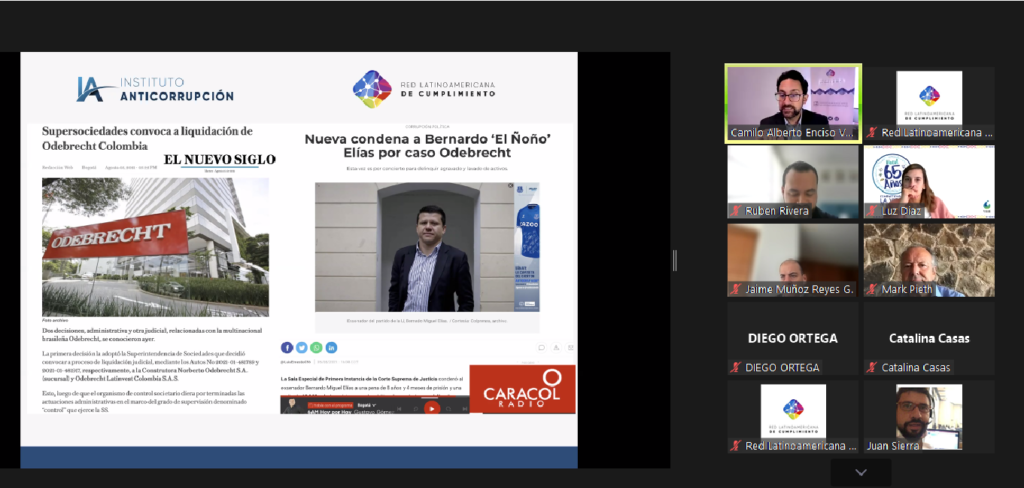This screenshot has width=1024, height=488.
Task: Skip to next track in the radio player
Action: click(463, 409)
